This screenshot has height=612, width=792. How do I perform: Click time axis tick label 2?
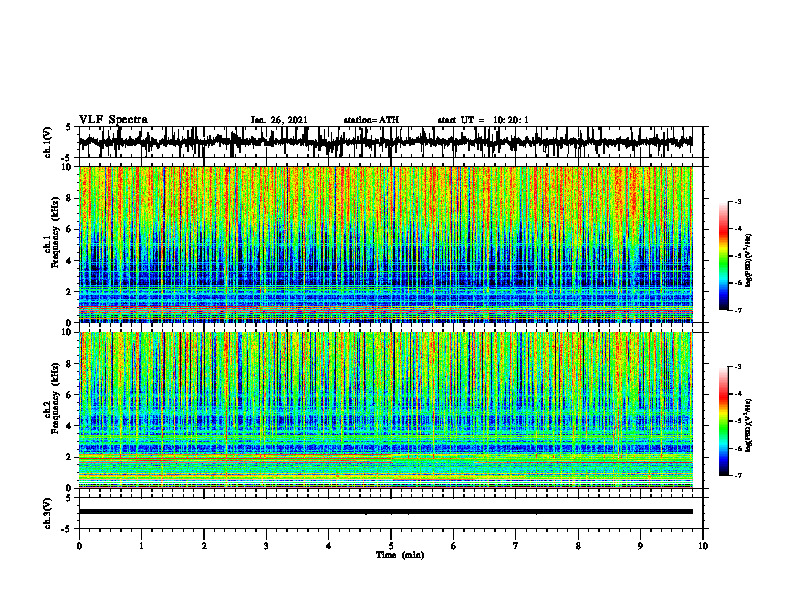204,546
